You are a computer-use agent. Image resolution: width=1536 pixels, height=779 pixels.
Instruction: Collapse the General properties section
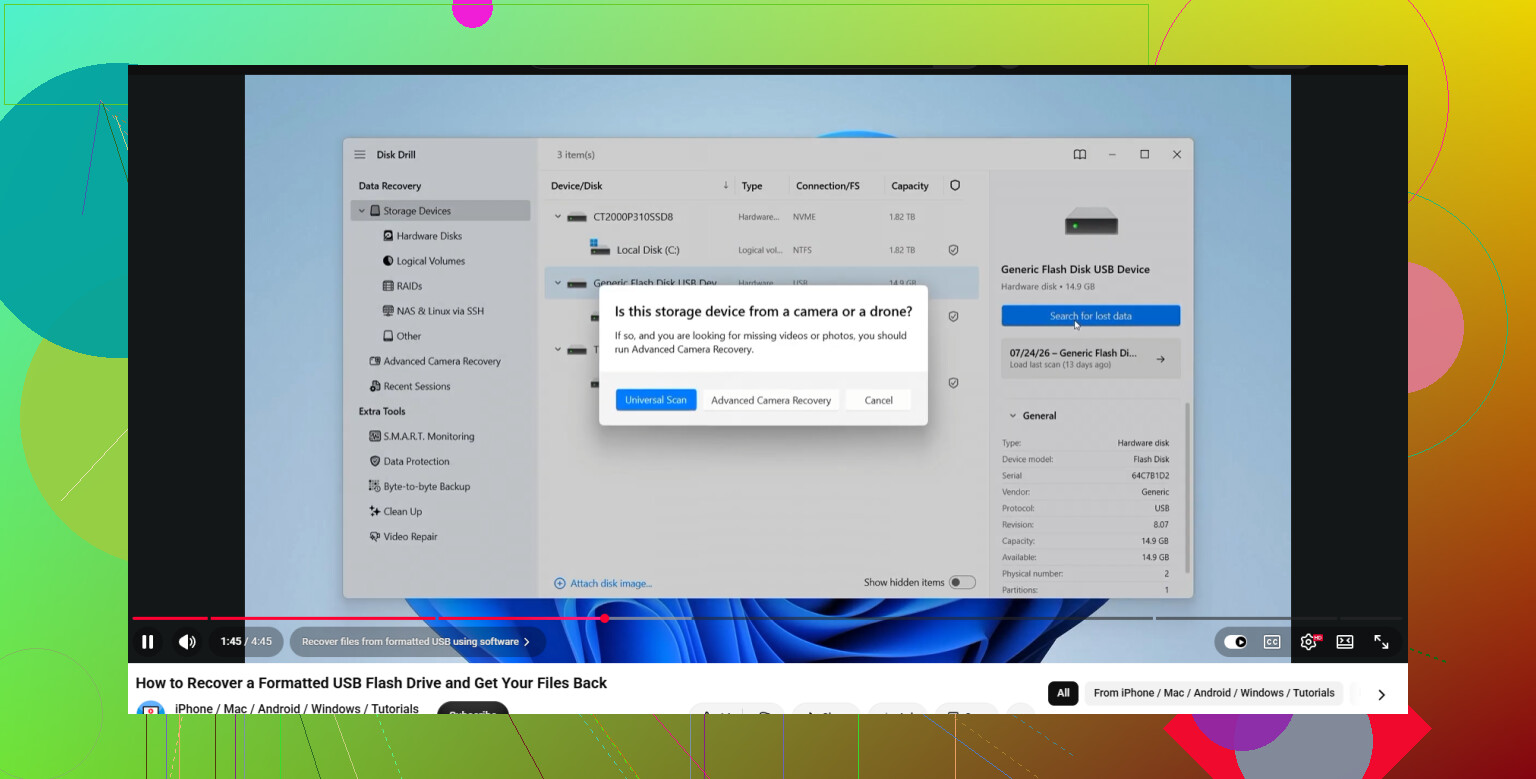click(x=1013, y=416)
